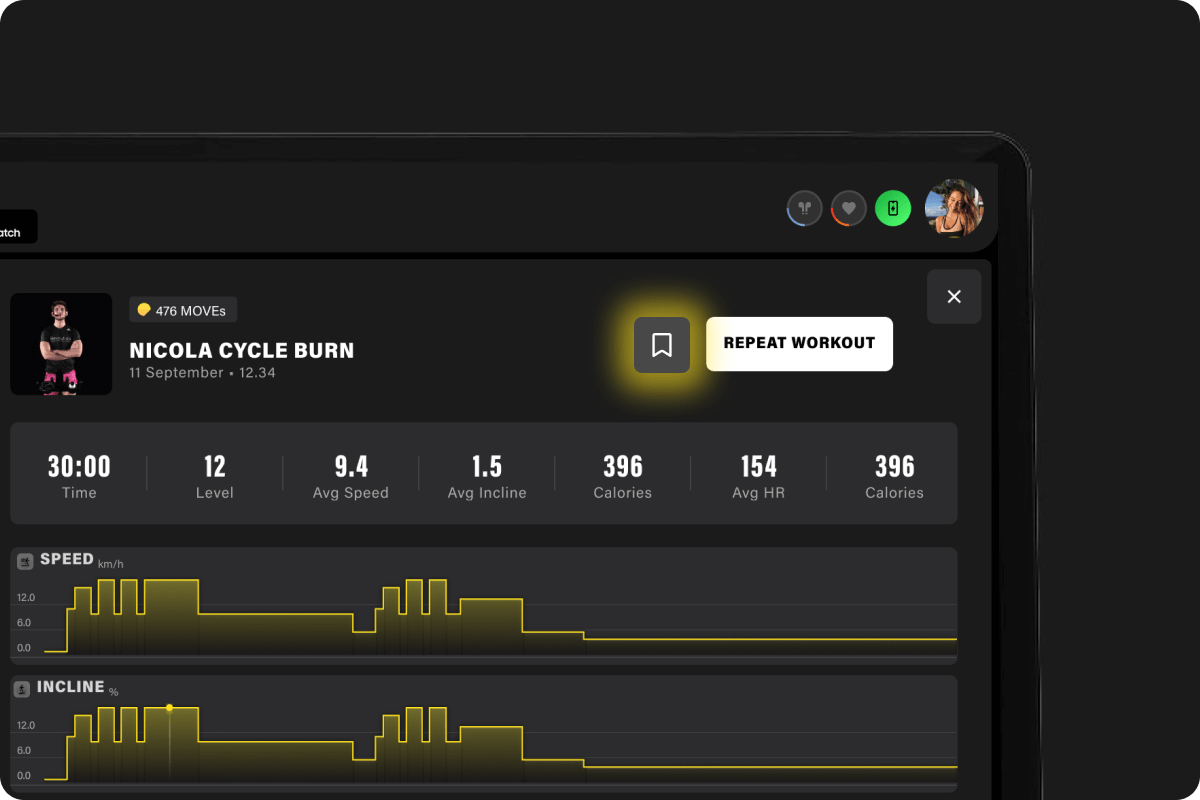Bookmark the Nicola Cycle Burn workout
This screenshot has height=800, width=1200.
[x=662, y=345]
